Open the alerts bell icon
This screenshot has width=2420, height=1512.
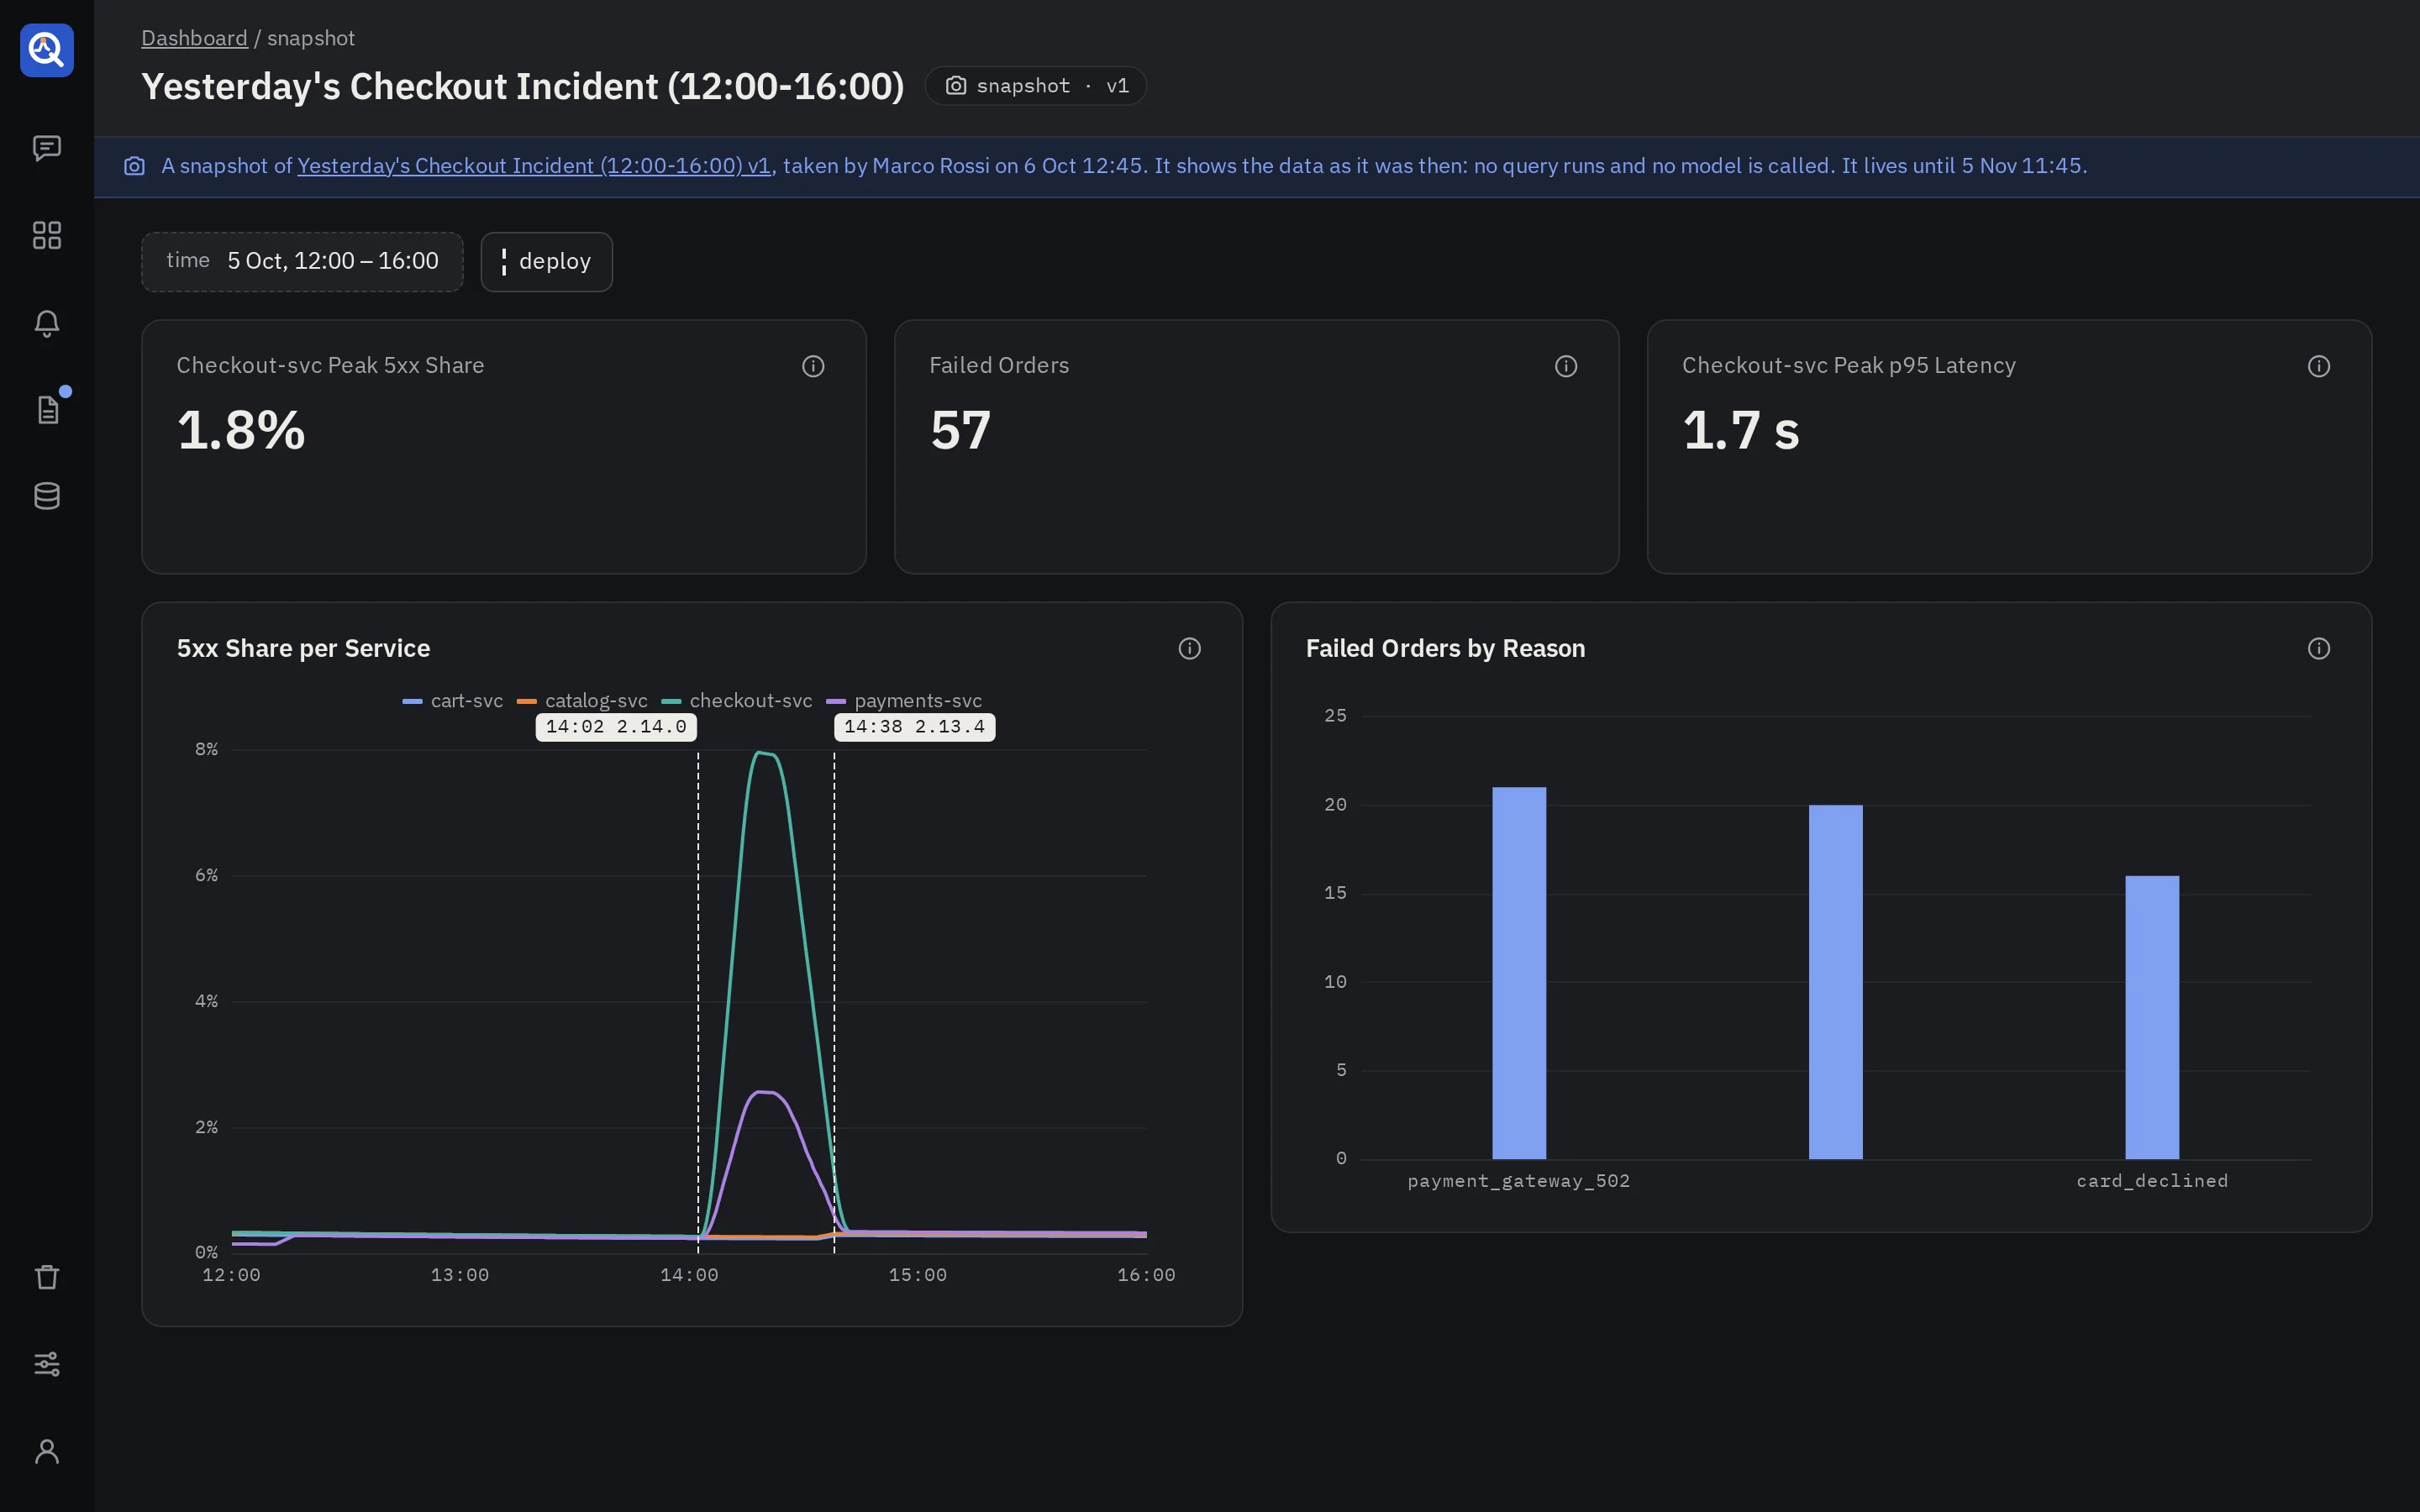[x=47, y=322]
